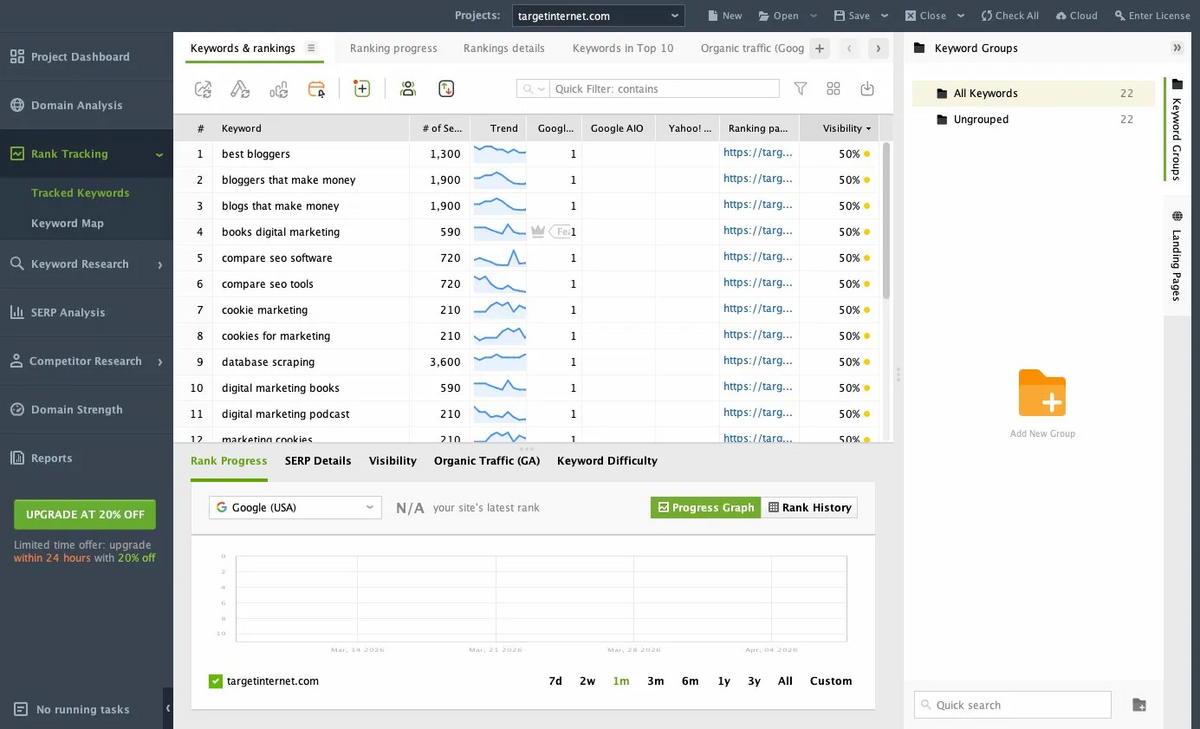Select the All Keywords group
The height and width of the screenshot is (729, 1200).
(1033, 93)
